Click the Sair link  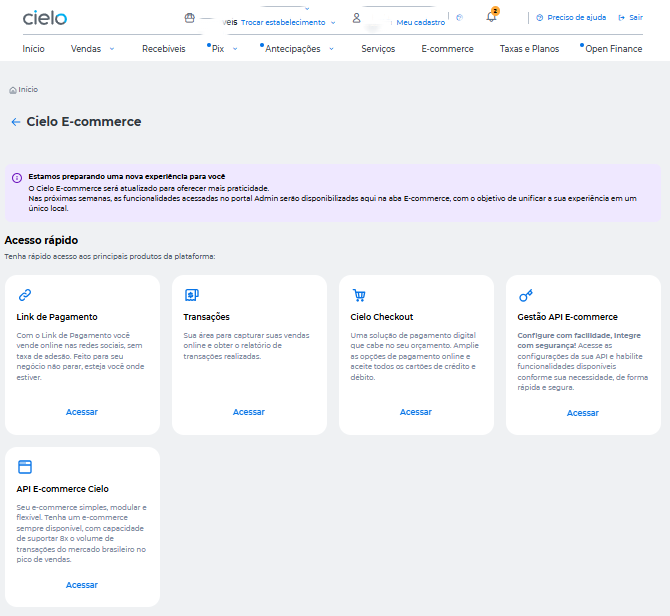point(636,18)
